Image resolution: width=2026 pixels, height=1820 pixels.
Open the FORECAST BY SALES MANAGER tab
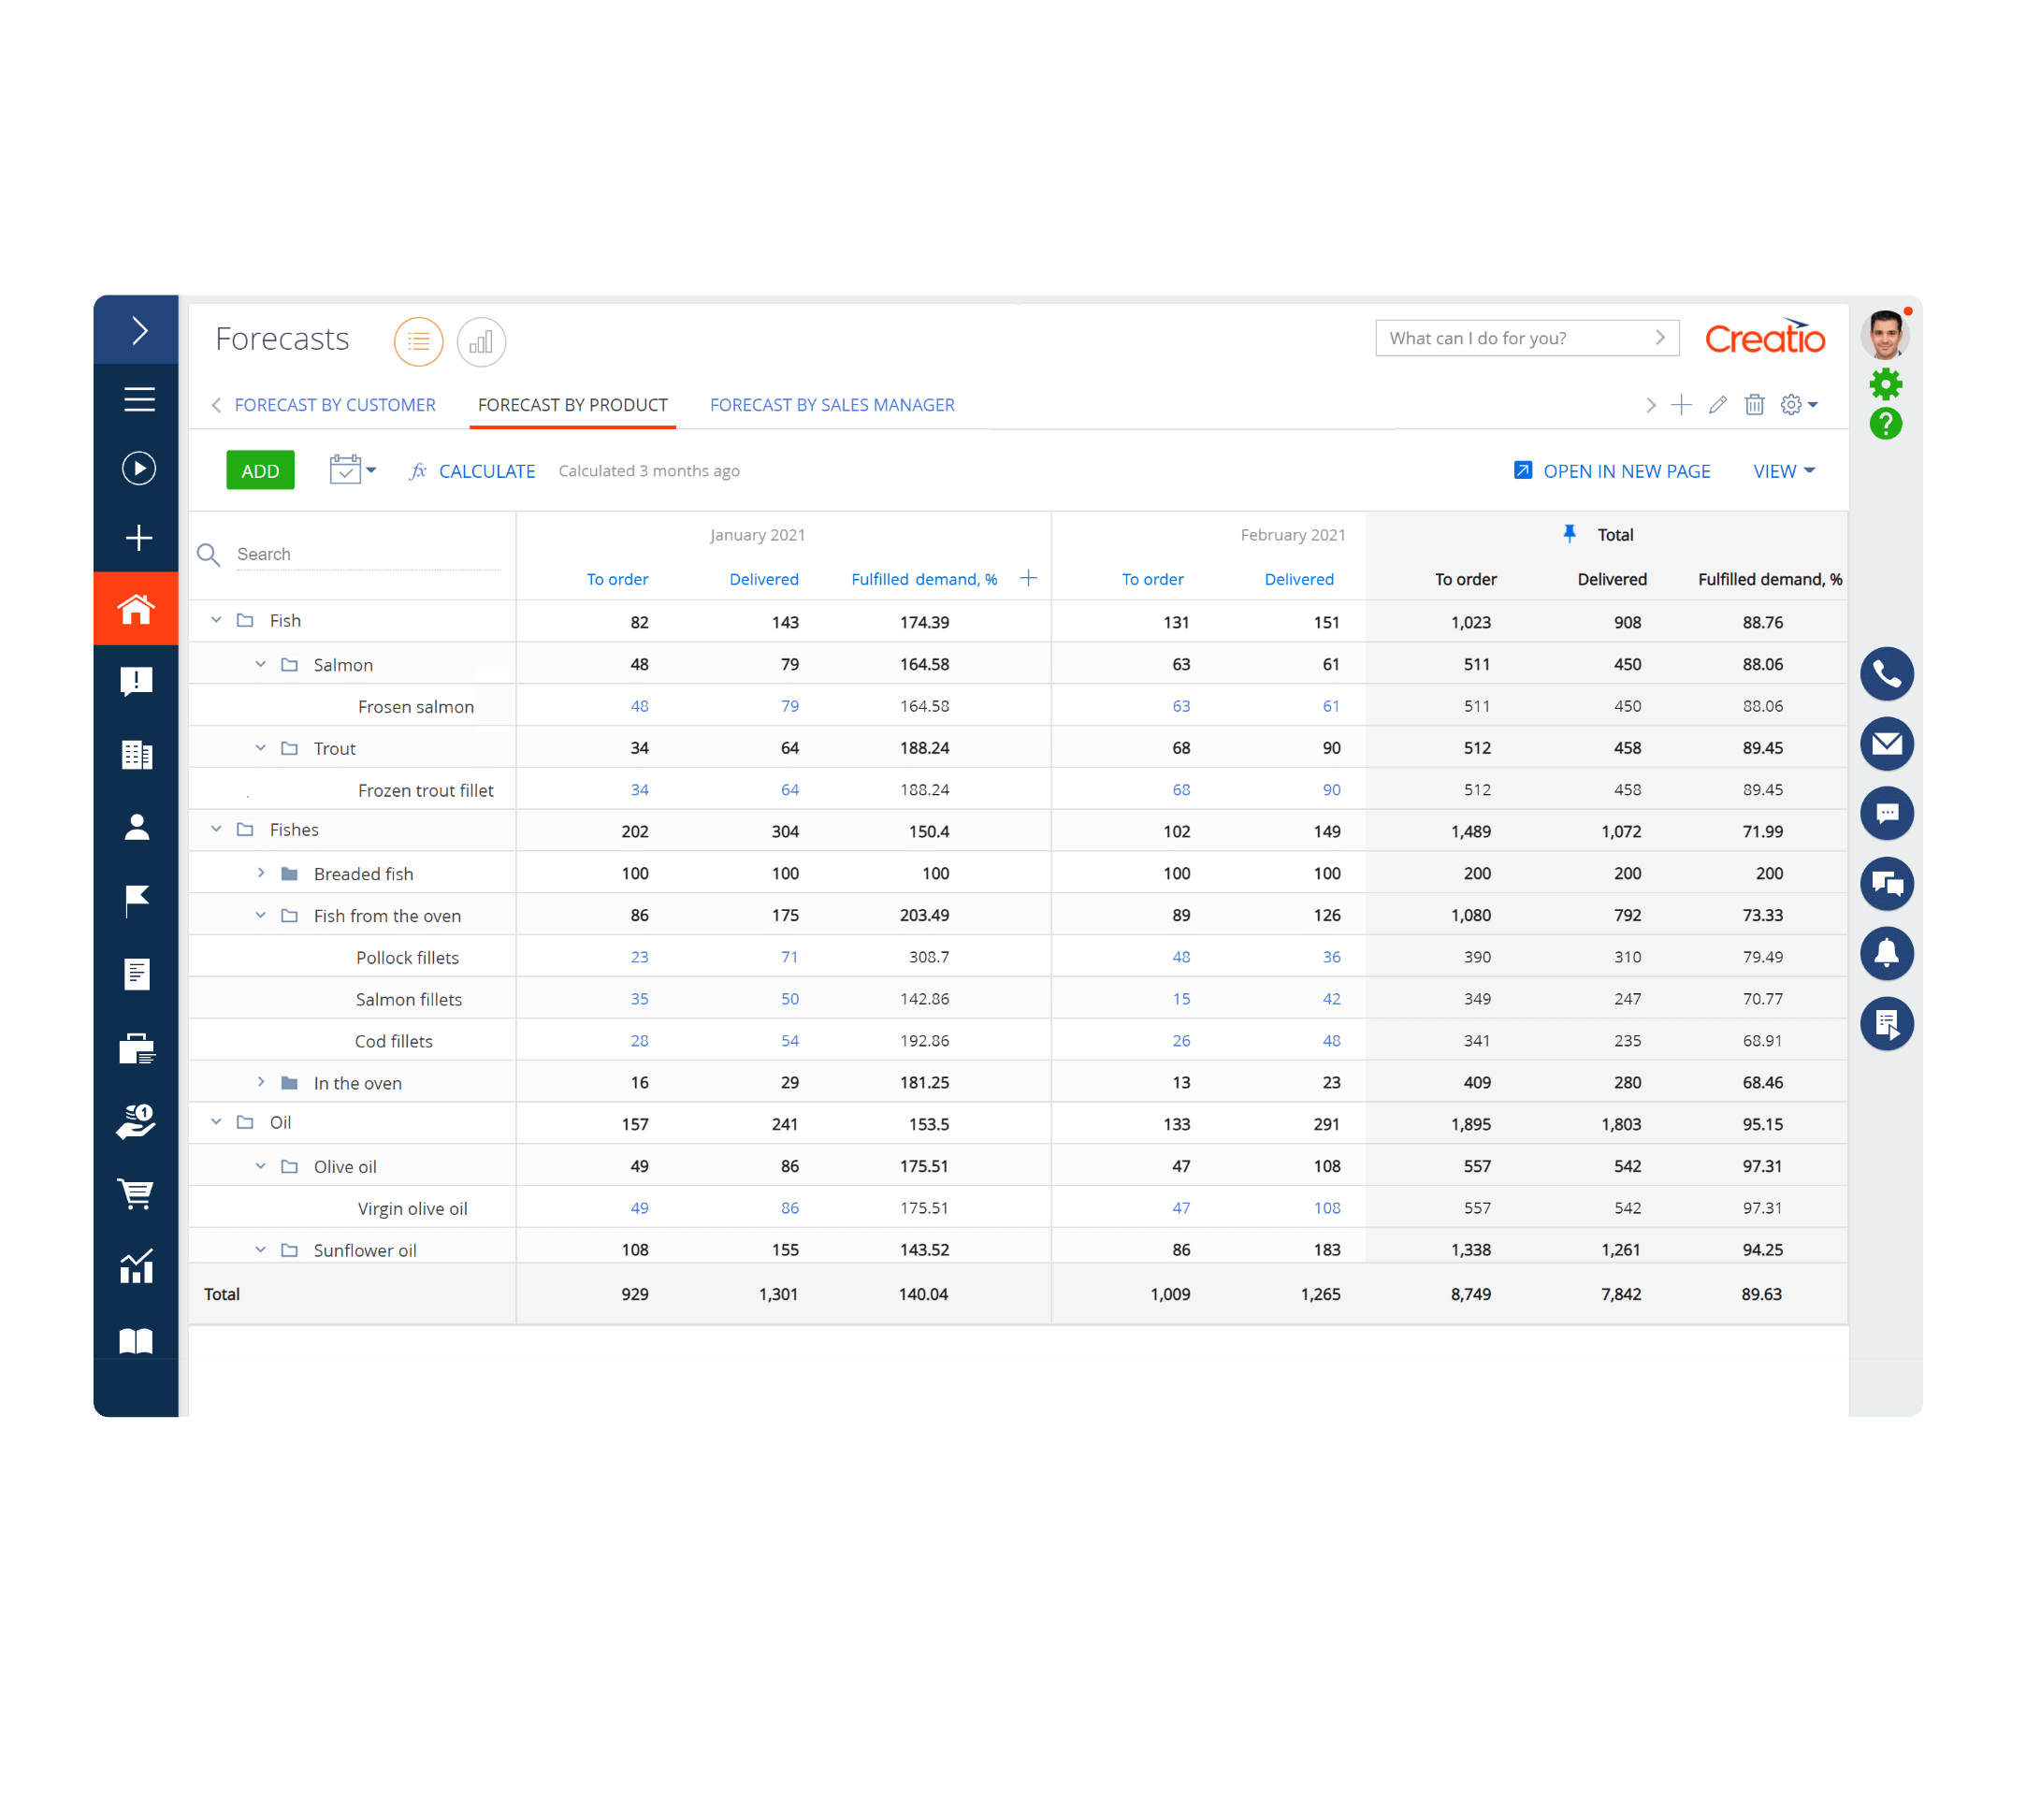click(x=832, y=405)
